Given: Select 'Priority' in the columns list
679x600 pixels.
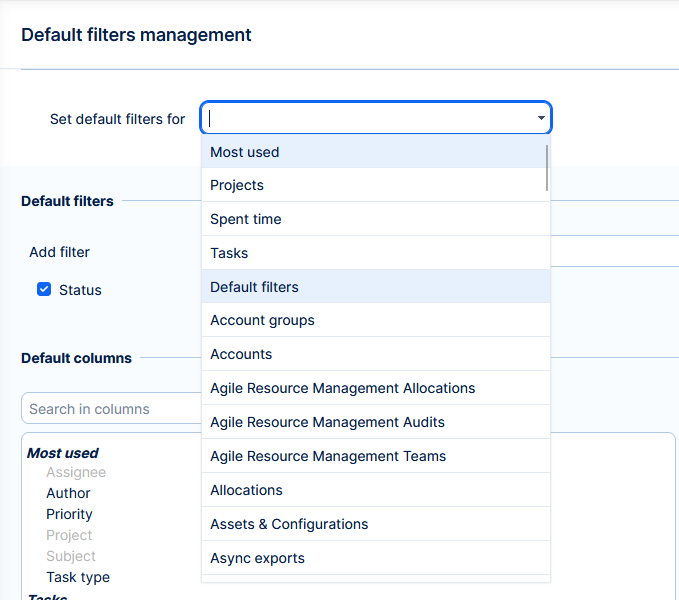Looking at the screenshot, I should coord(69,514).
